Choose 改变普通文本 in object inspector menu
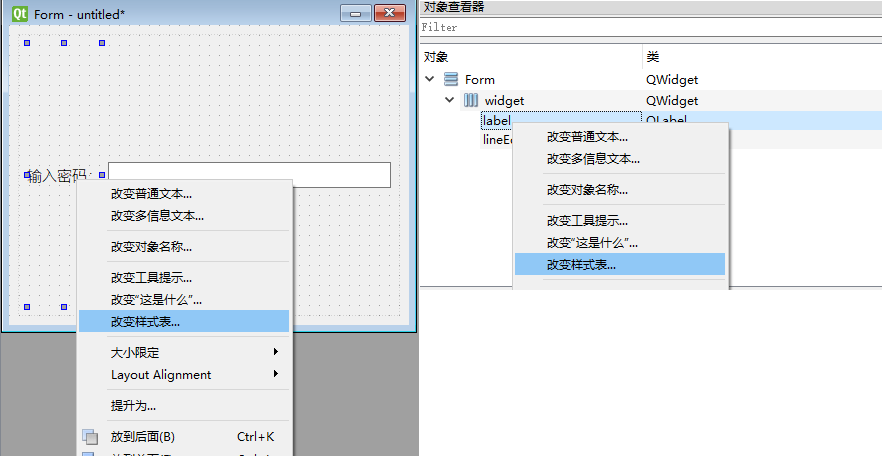Image resolution: width=882 pixels, height=461 pixels. click(x=620, y=137)
